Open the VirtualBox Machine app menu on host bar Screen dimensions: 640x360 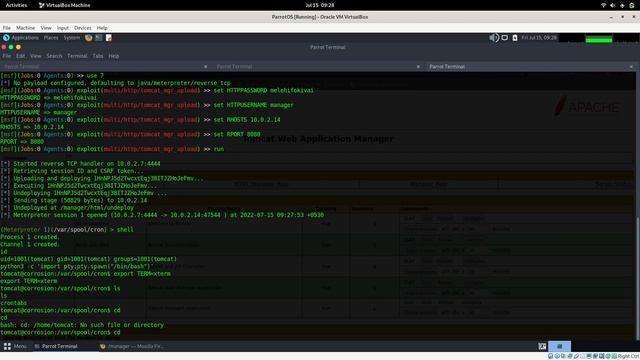coord(64,5)
